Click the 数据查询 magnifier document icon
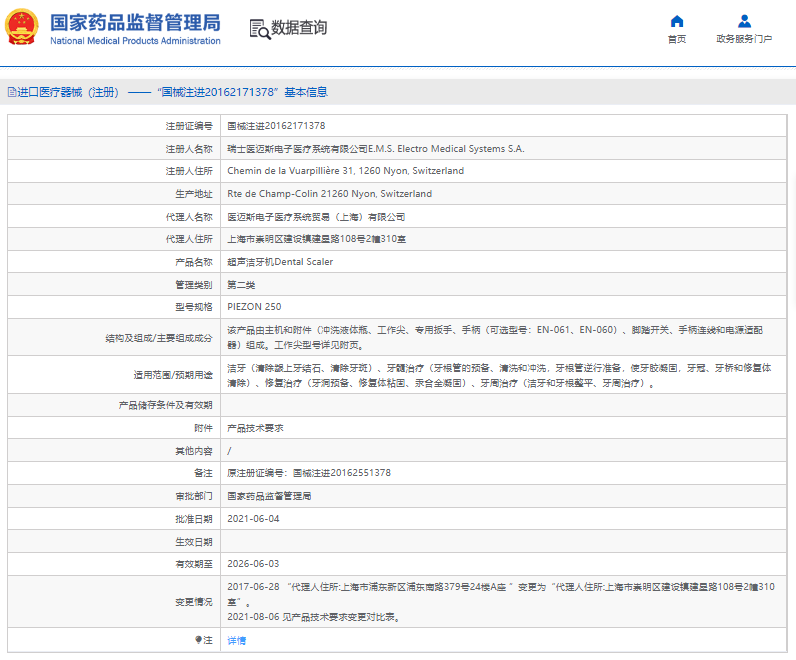Screen dimensions: 796x660 [x=260, y=29]
